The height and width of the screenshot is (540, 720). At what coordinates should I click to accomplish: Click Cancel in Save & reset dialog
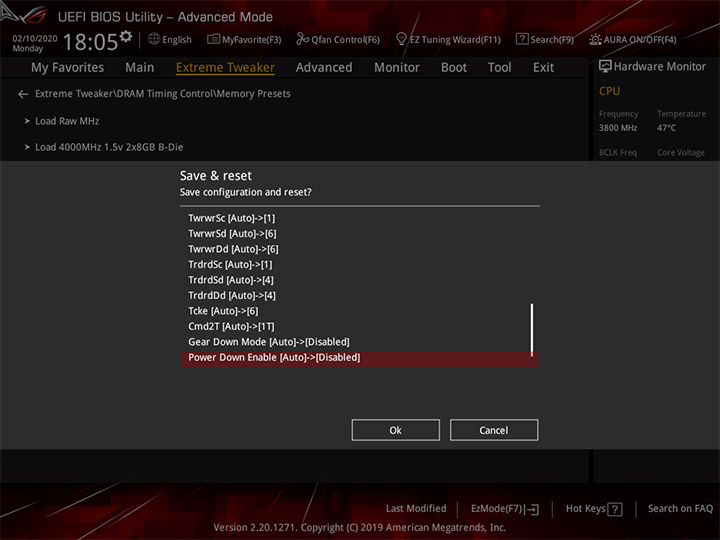click(494, 430)
